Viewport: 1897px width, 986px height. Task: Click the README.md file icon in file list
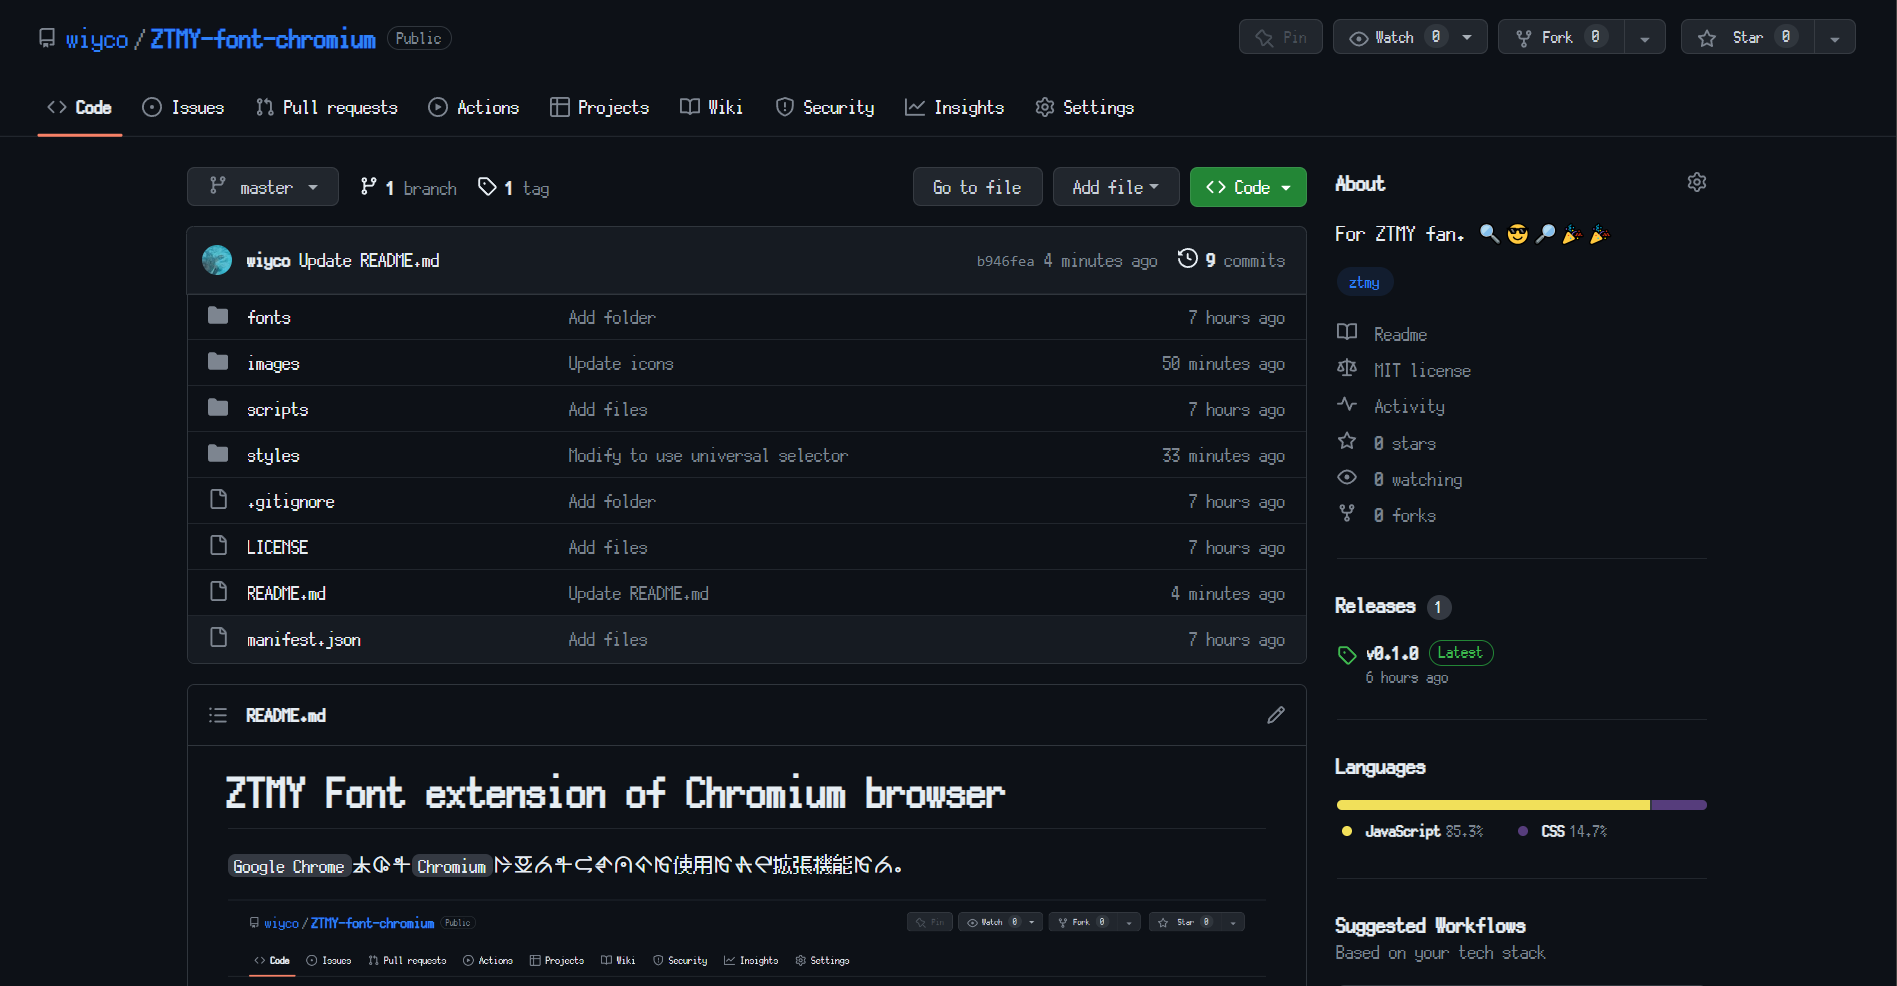(x=218, y=591)
